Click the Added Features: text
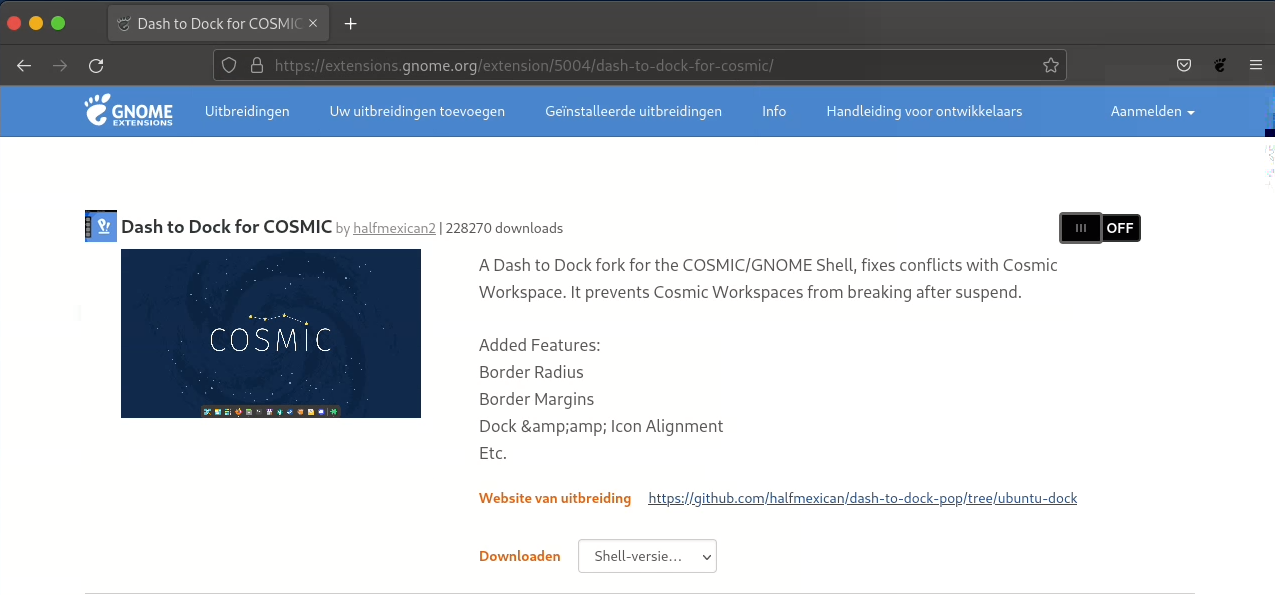Screen dimensions: 1275x595 click(539, 345)
